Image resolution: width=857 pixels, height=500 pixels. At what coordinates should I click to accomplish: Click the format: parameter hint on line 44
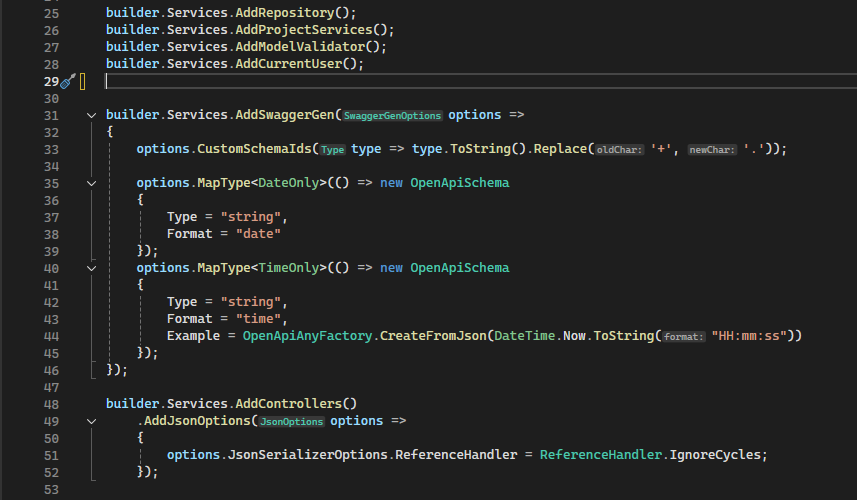(x=683, y=337)
